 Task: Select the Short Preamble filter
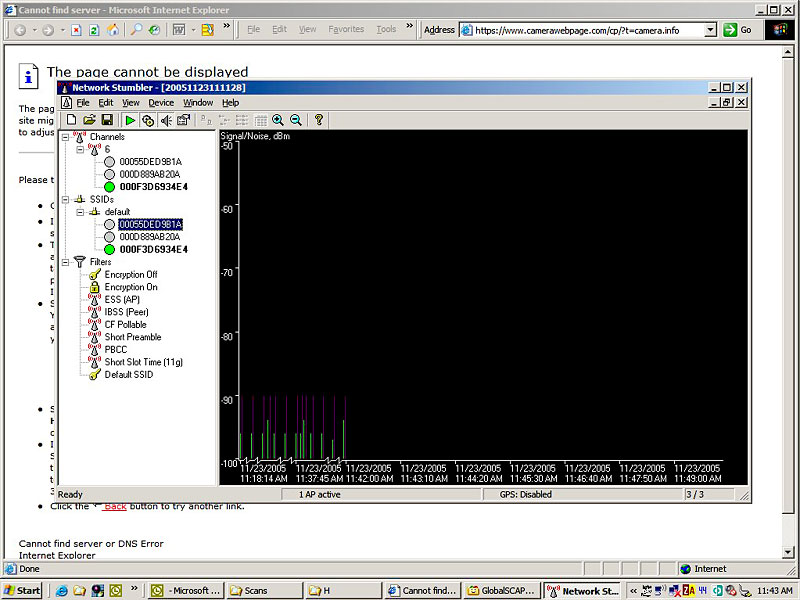132,337
